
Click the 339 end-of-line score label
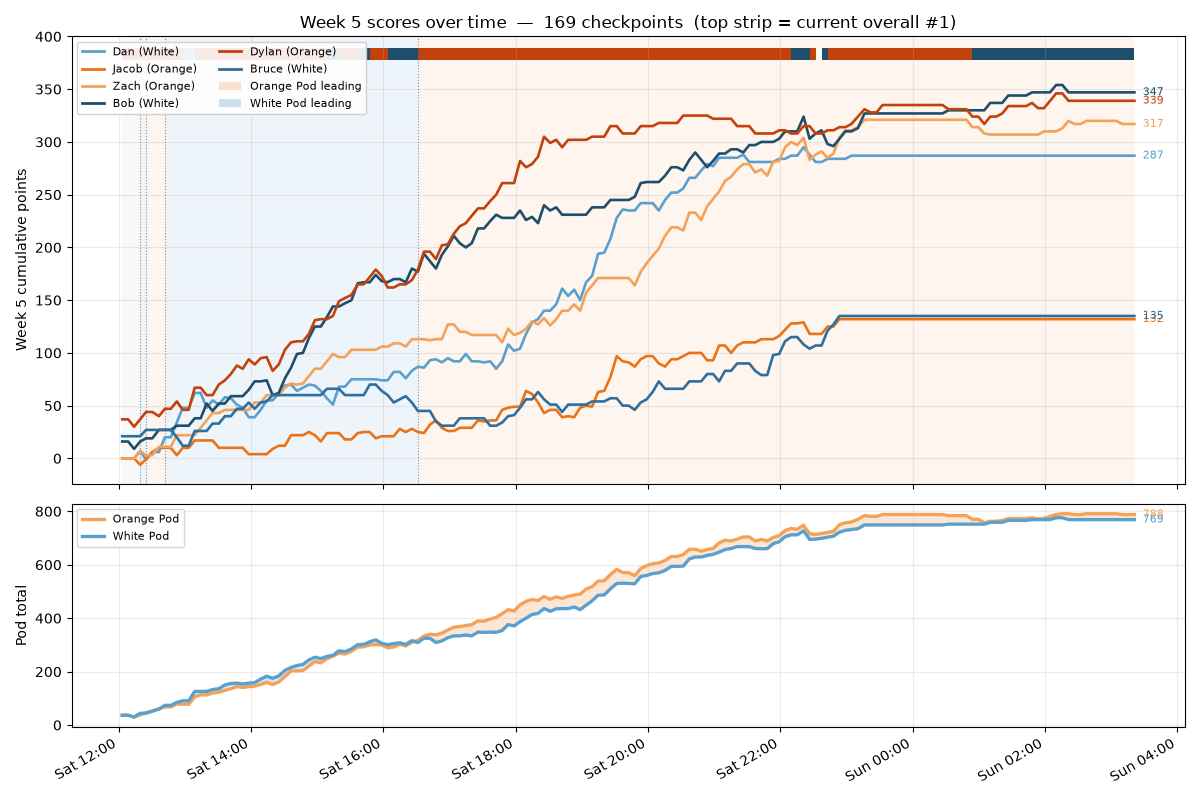[1153, 100]
